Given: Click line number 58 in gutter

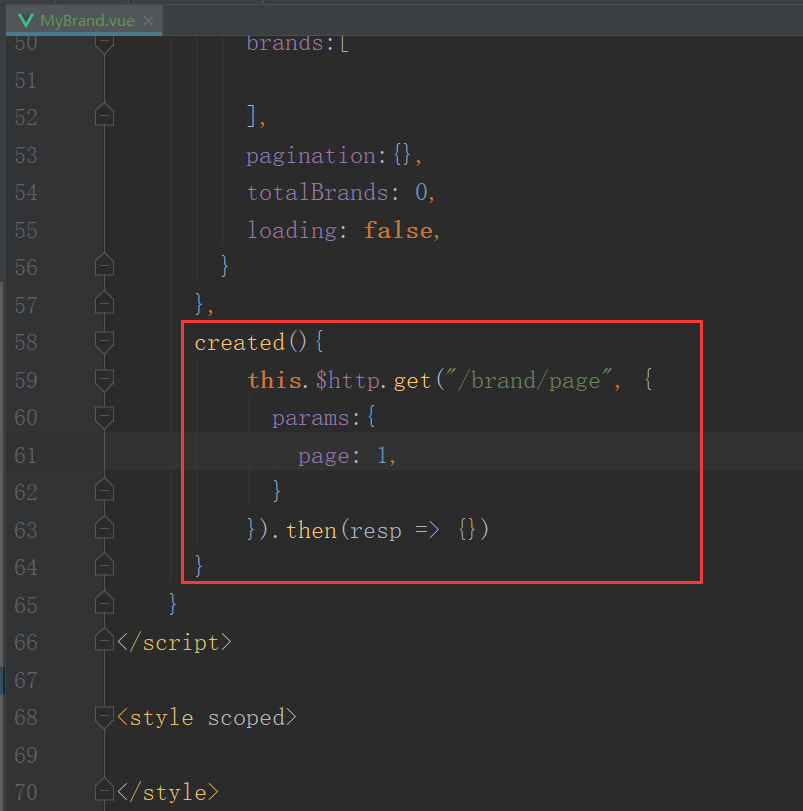Looking at the screenshot, I should (26, 342).
